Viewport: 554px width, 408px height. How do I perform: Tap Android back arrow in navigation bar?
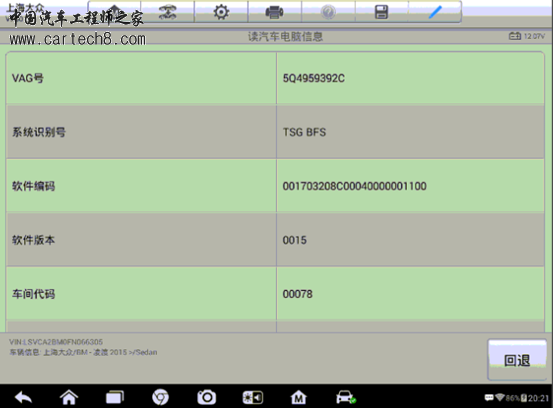pos(23,398)
